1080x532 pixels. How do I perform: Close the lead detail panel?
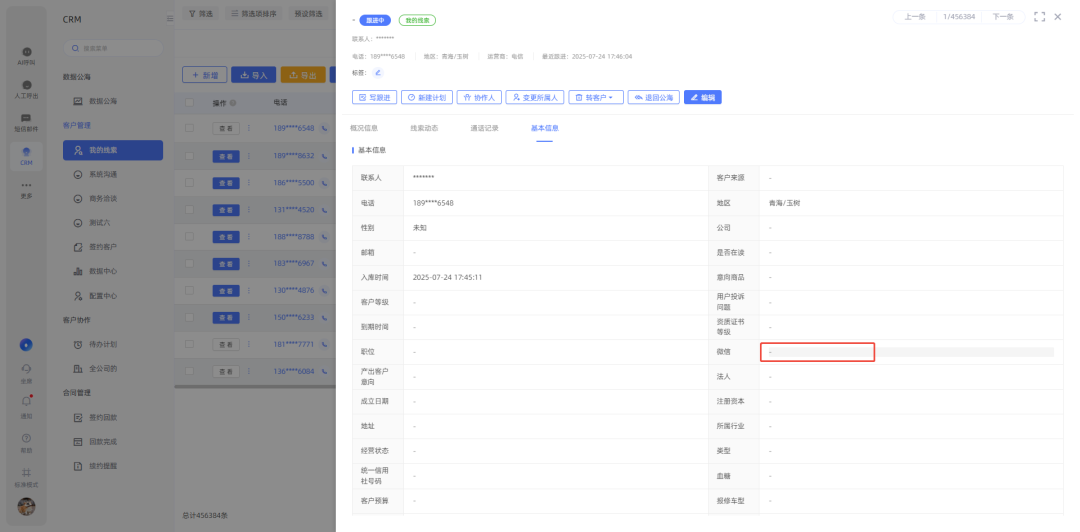click(x=1058, y=17)
